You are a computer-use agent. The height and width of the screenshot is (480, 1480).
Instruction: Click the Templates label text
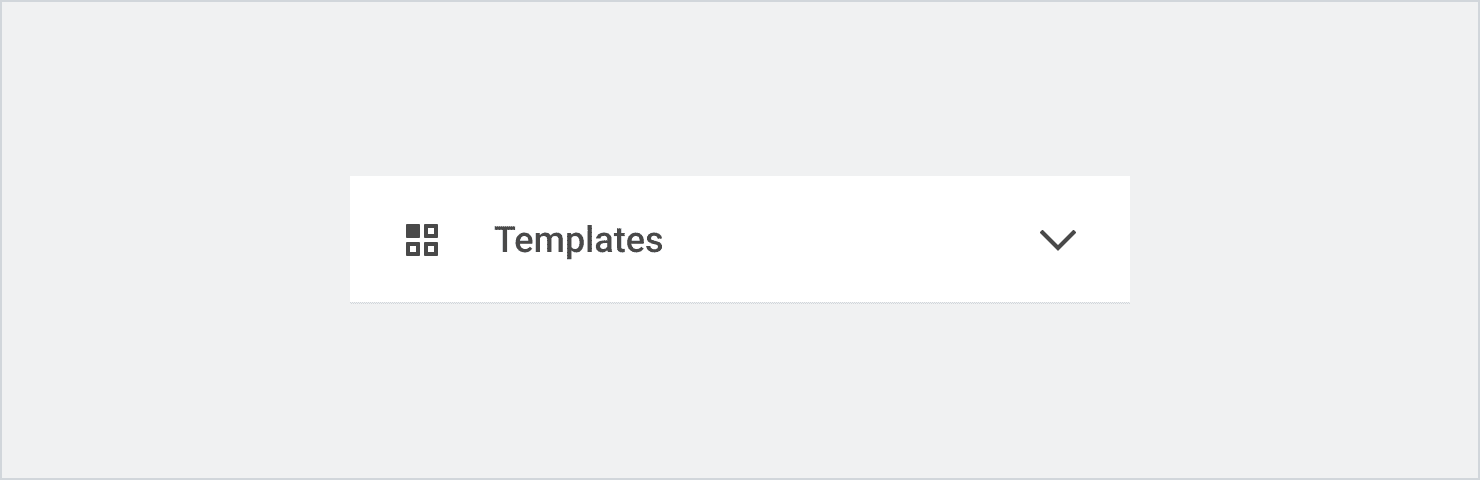[x=578, y=240]
